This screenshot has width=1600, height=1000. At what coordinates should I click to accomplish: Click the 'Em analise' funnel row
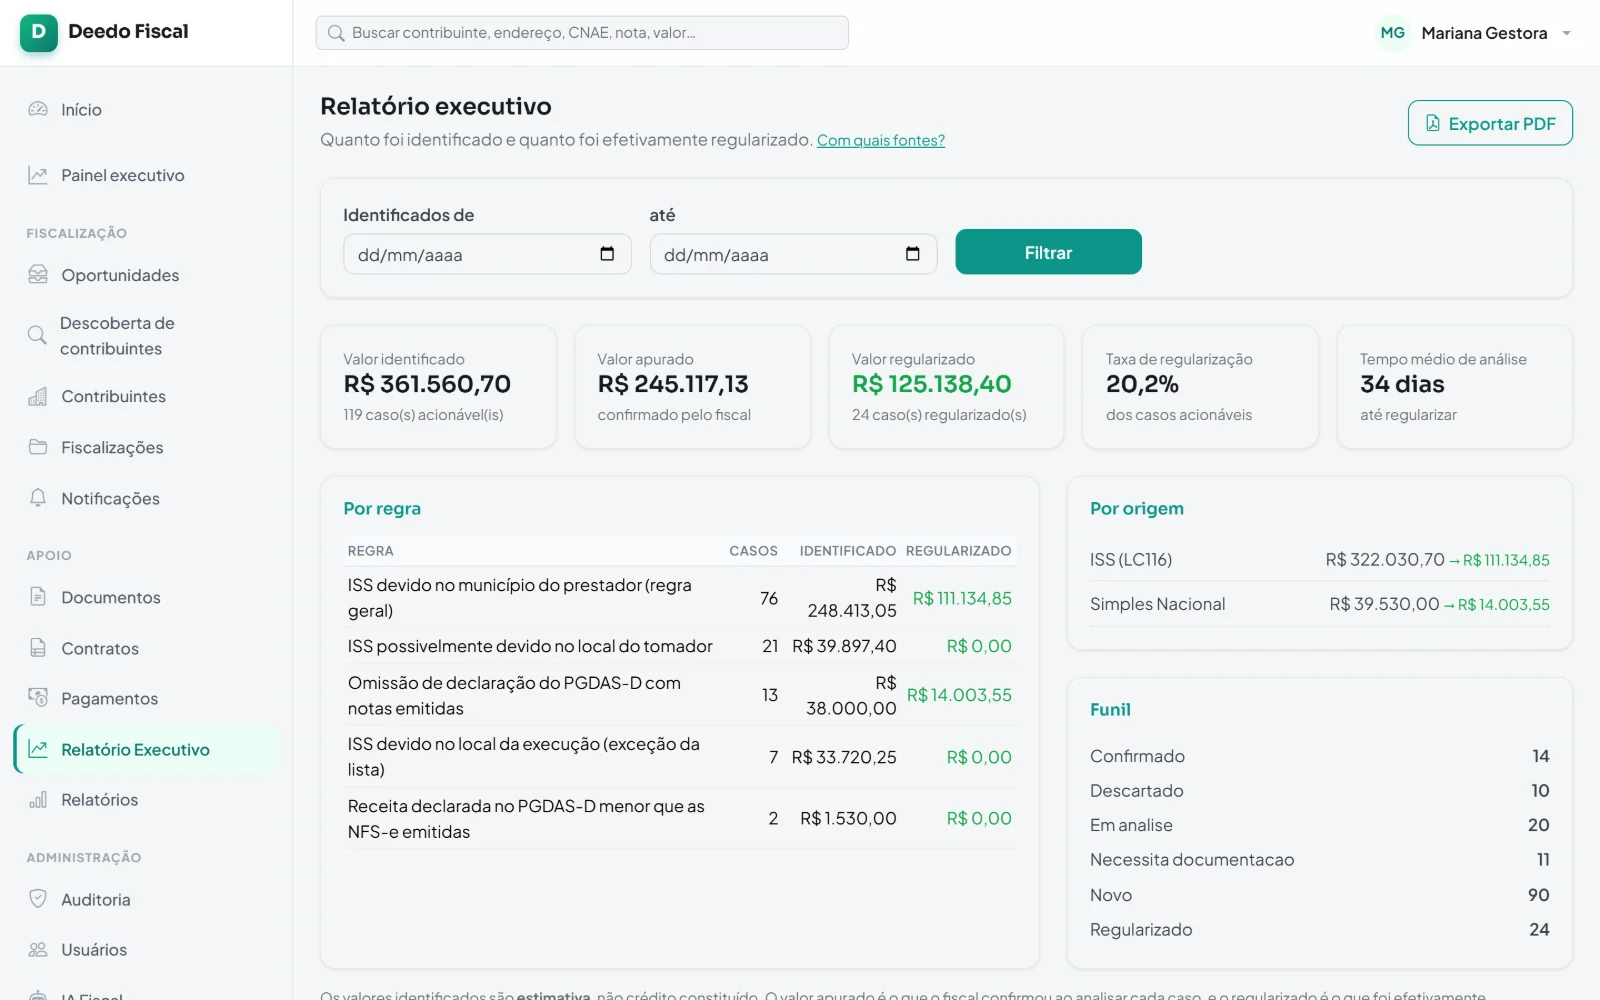(x=1320, y=825)
